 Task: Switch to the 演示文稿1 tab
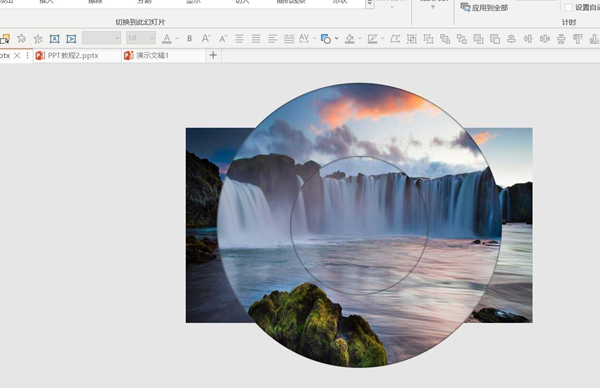(x=163, y=55)
